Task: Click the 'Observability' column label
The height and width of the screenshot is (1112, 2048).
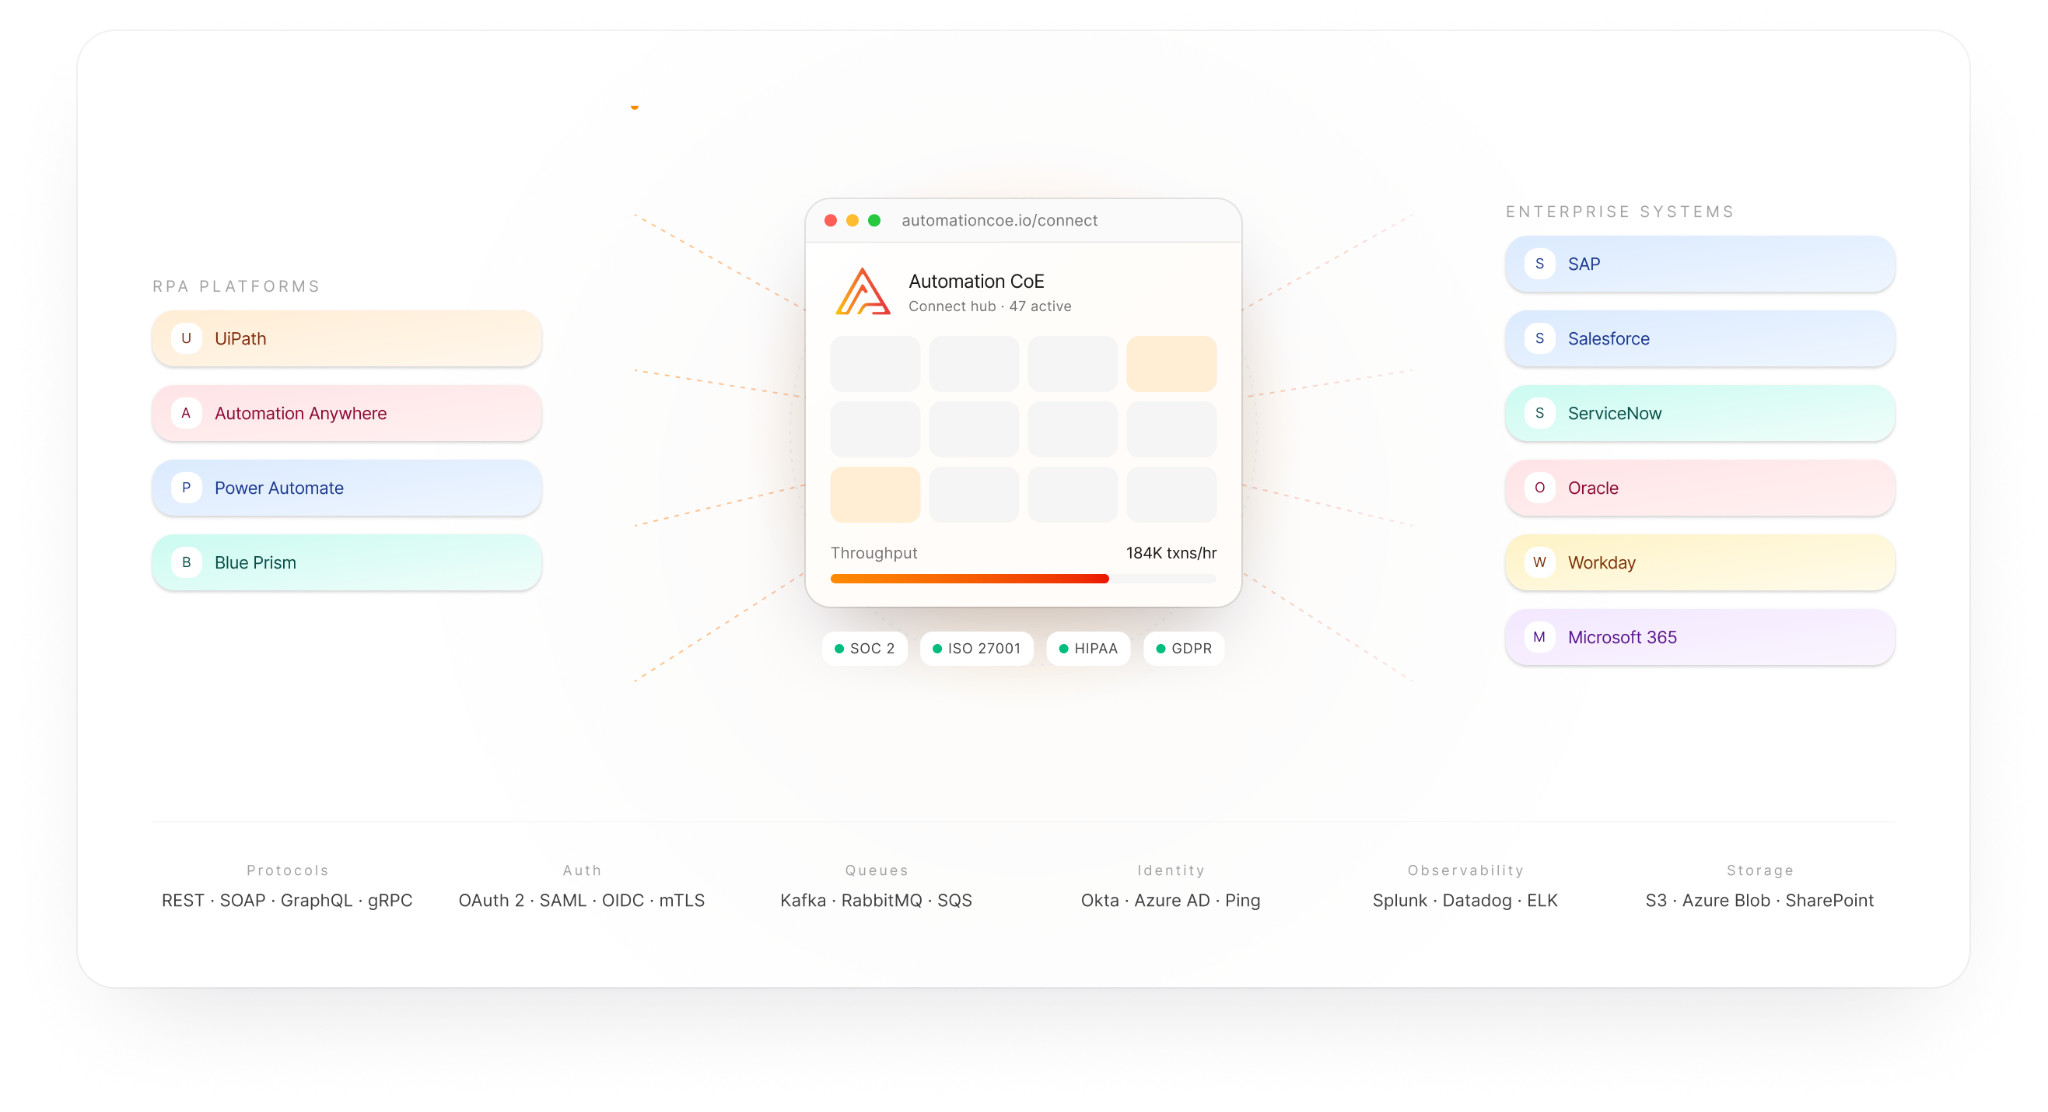Action: pyautogui.click(x=1465, y=870)
